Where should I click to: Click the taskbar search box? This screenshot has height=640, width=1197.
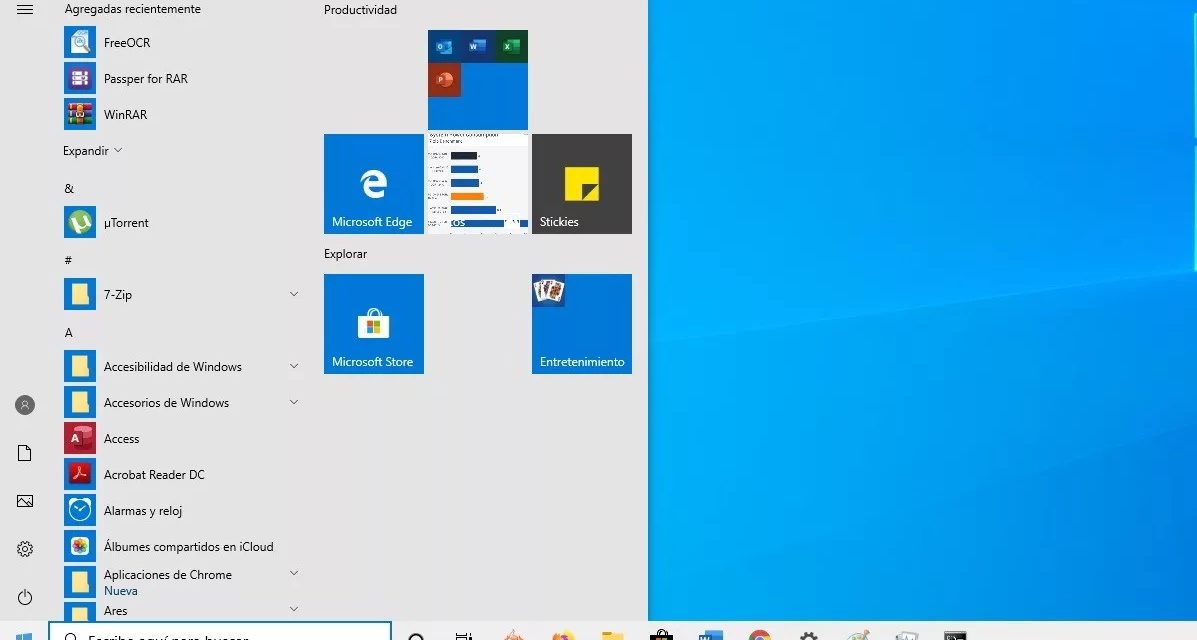[x=220, y=631]
